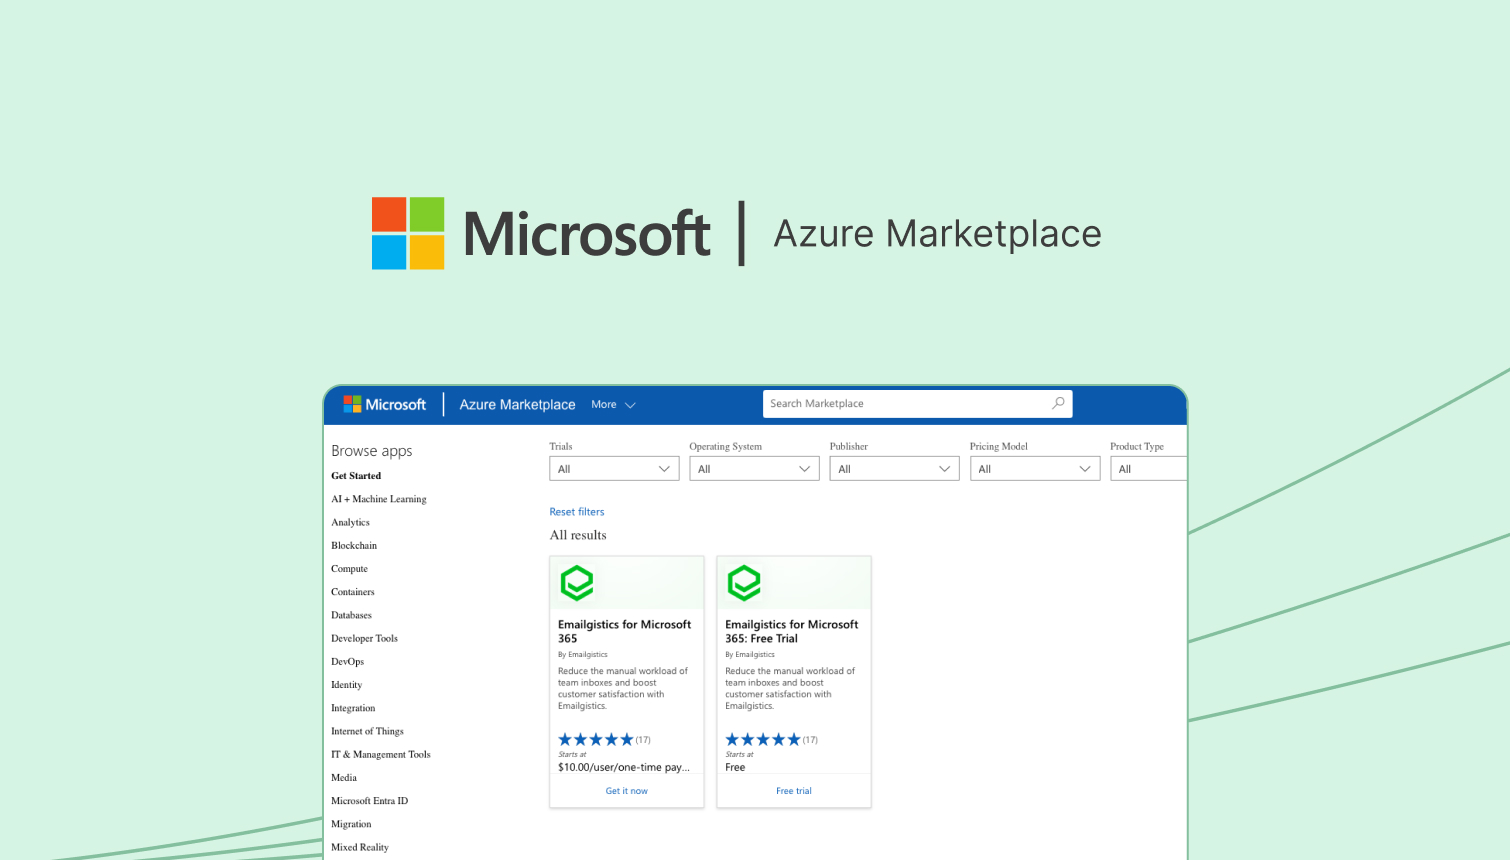The image size is (1510, 860).
Task: Select the Integration category
Action: click(x=353, y=708)
